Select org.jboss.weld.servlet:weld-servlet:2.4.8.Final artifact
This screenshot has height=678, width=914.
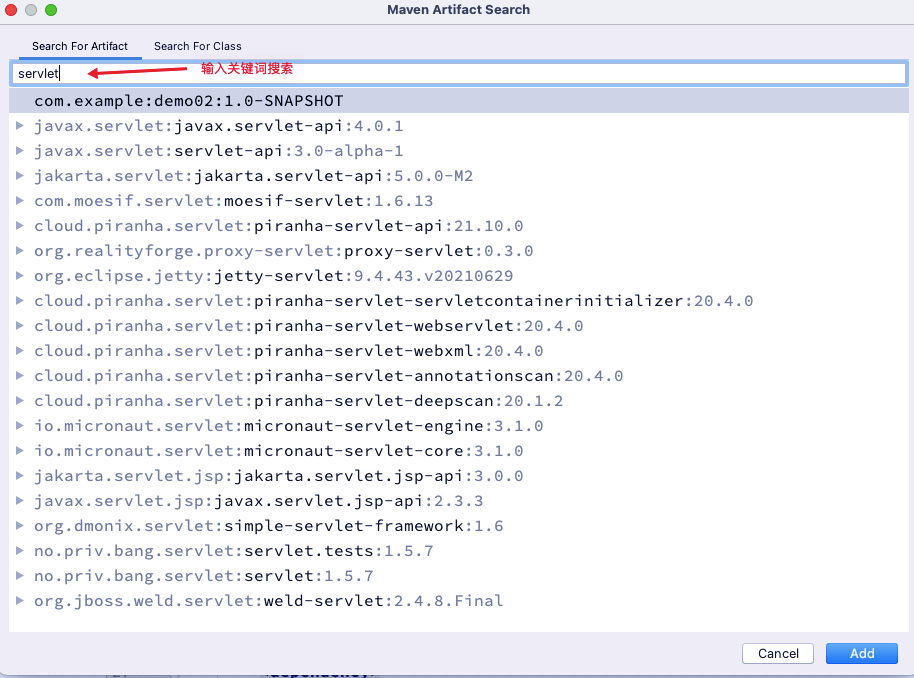(269, 601)
